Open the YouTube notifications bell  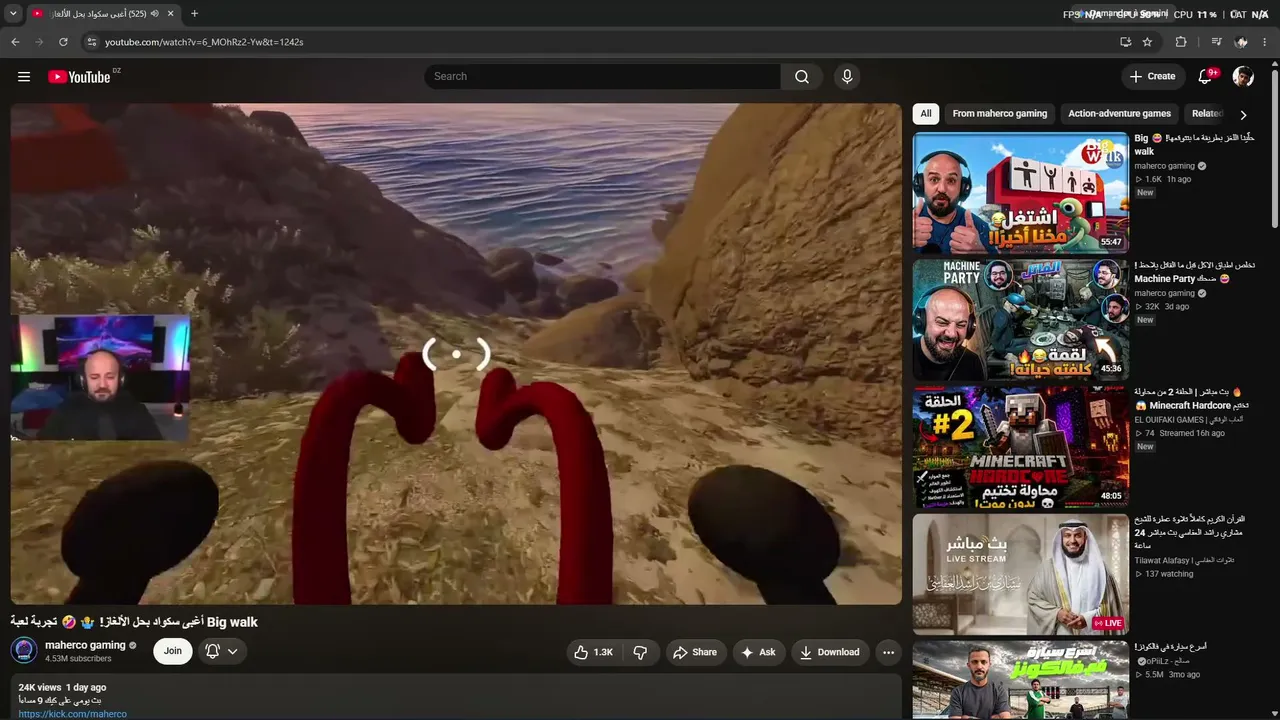(x=1206, y=77)
